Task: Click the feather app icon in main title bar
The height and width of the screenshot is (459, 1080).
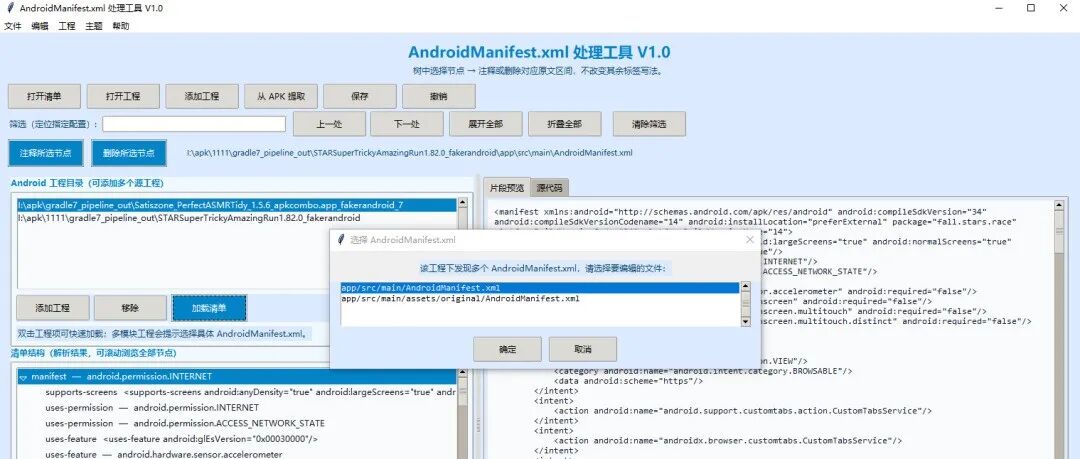Action: tap(10, 8)
